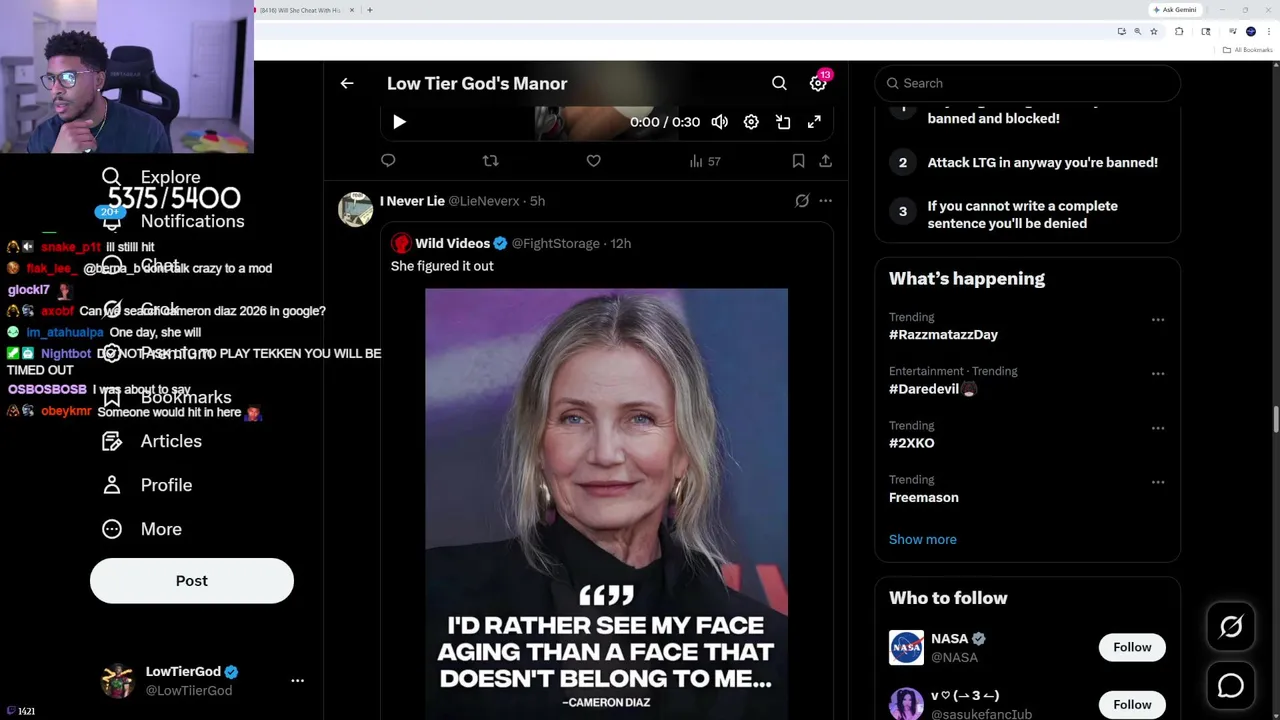Open community settings gear with notification badge
Viewport: 1280px width, 720px height.
(818, 83)
